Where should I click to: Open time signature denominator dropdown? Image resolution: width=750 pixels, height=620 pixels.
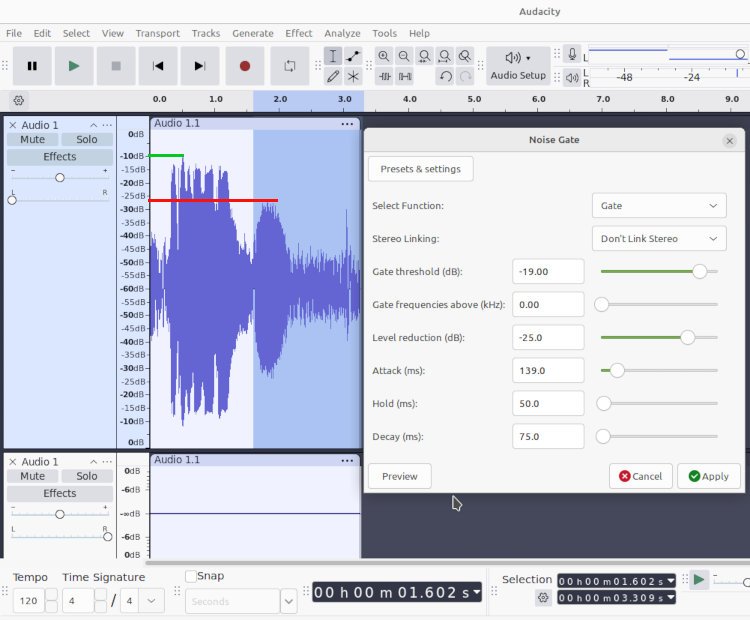click(151, 601)
